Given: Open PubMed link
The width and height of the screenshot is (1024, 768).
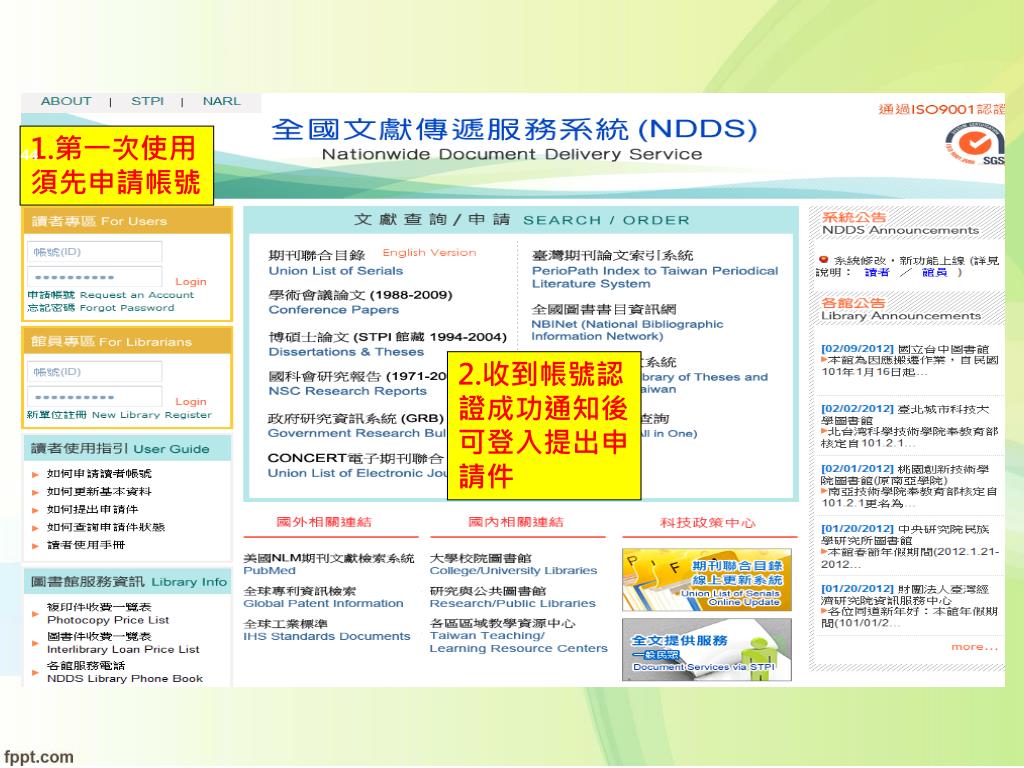Looking at the screenshot, I should click(269, 570).
